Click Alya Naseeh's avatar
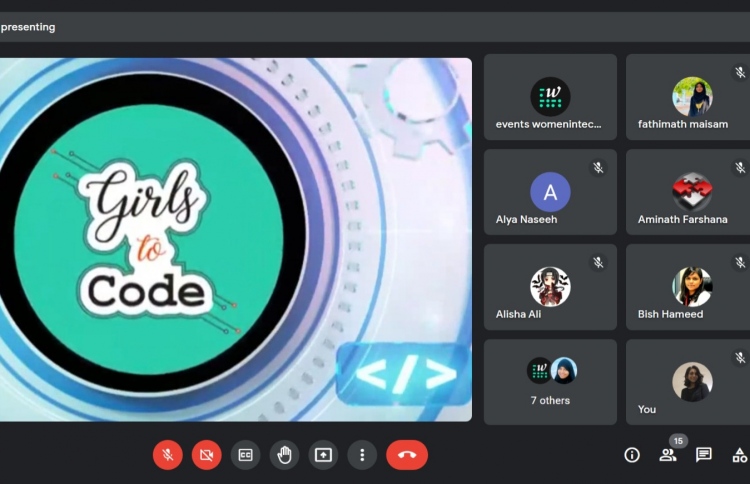Viewport: 750px width, 484px height. click(550, 191)
